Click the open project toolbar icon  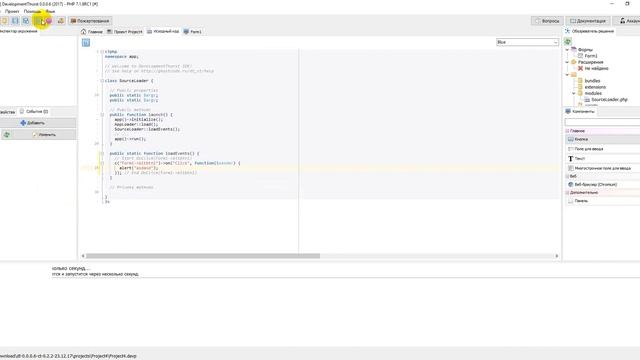pos(15,20)
